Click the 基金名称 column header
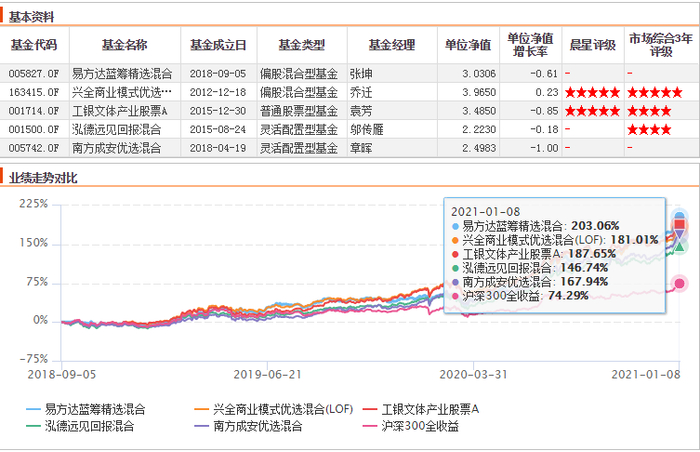Viewport: 700px width, 452px height. [x=125, y=45]
